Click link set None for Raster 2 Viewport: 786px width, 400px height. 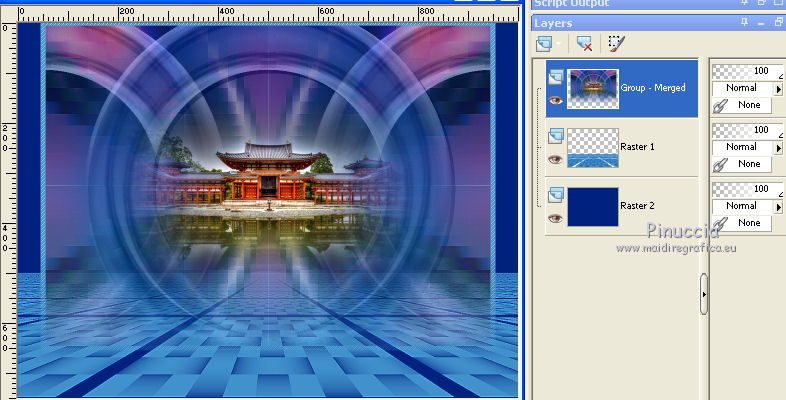pyautogui.click(x=749, y=223)
